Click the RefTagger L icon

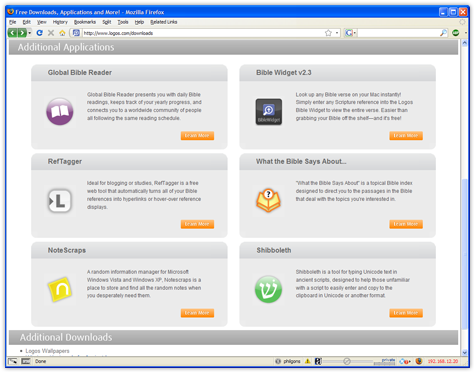click(x=60, y=201)
